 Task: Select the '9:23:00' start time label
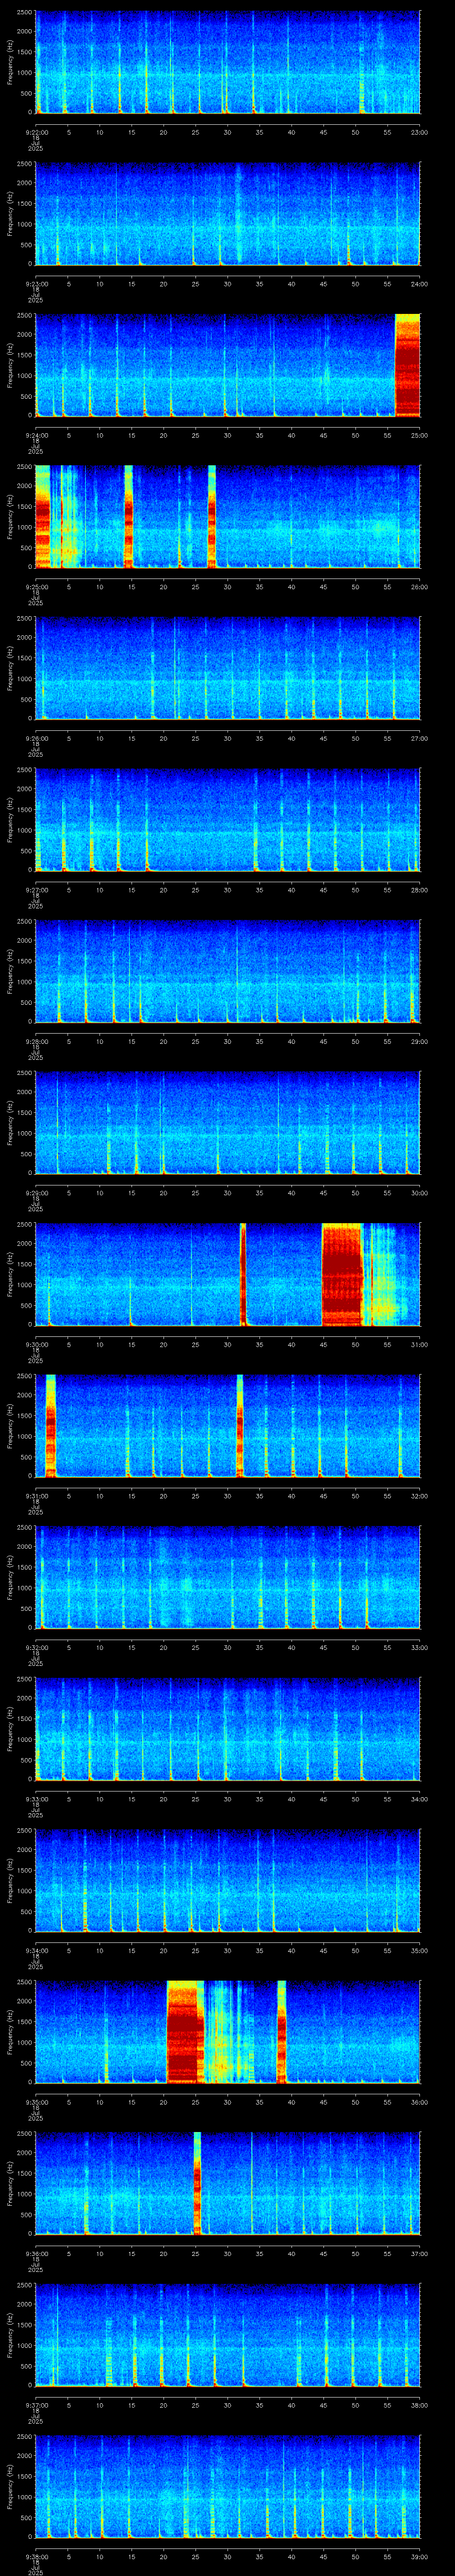(36, 284)
